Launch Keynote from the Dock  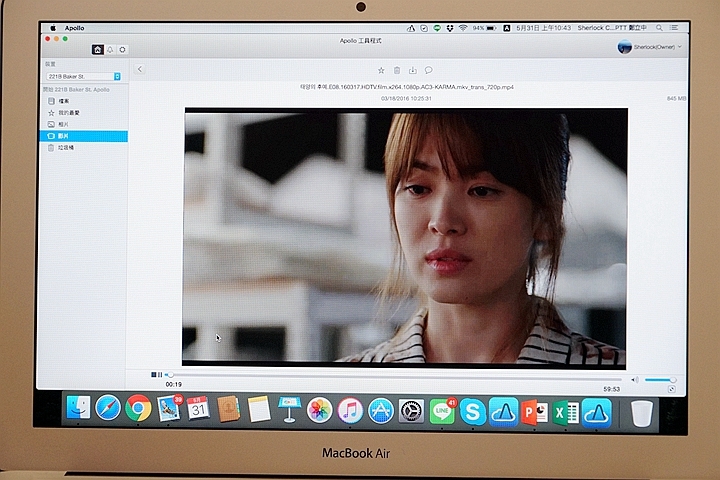click(289, 409)
